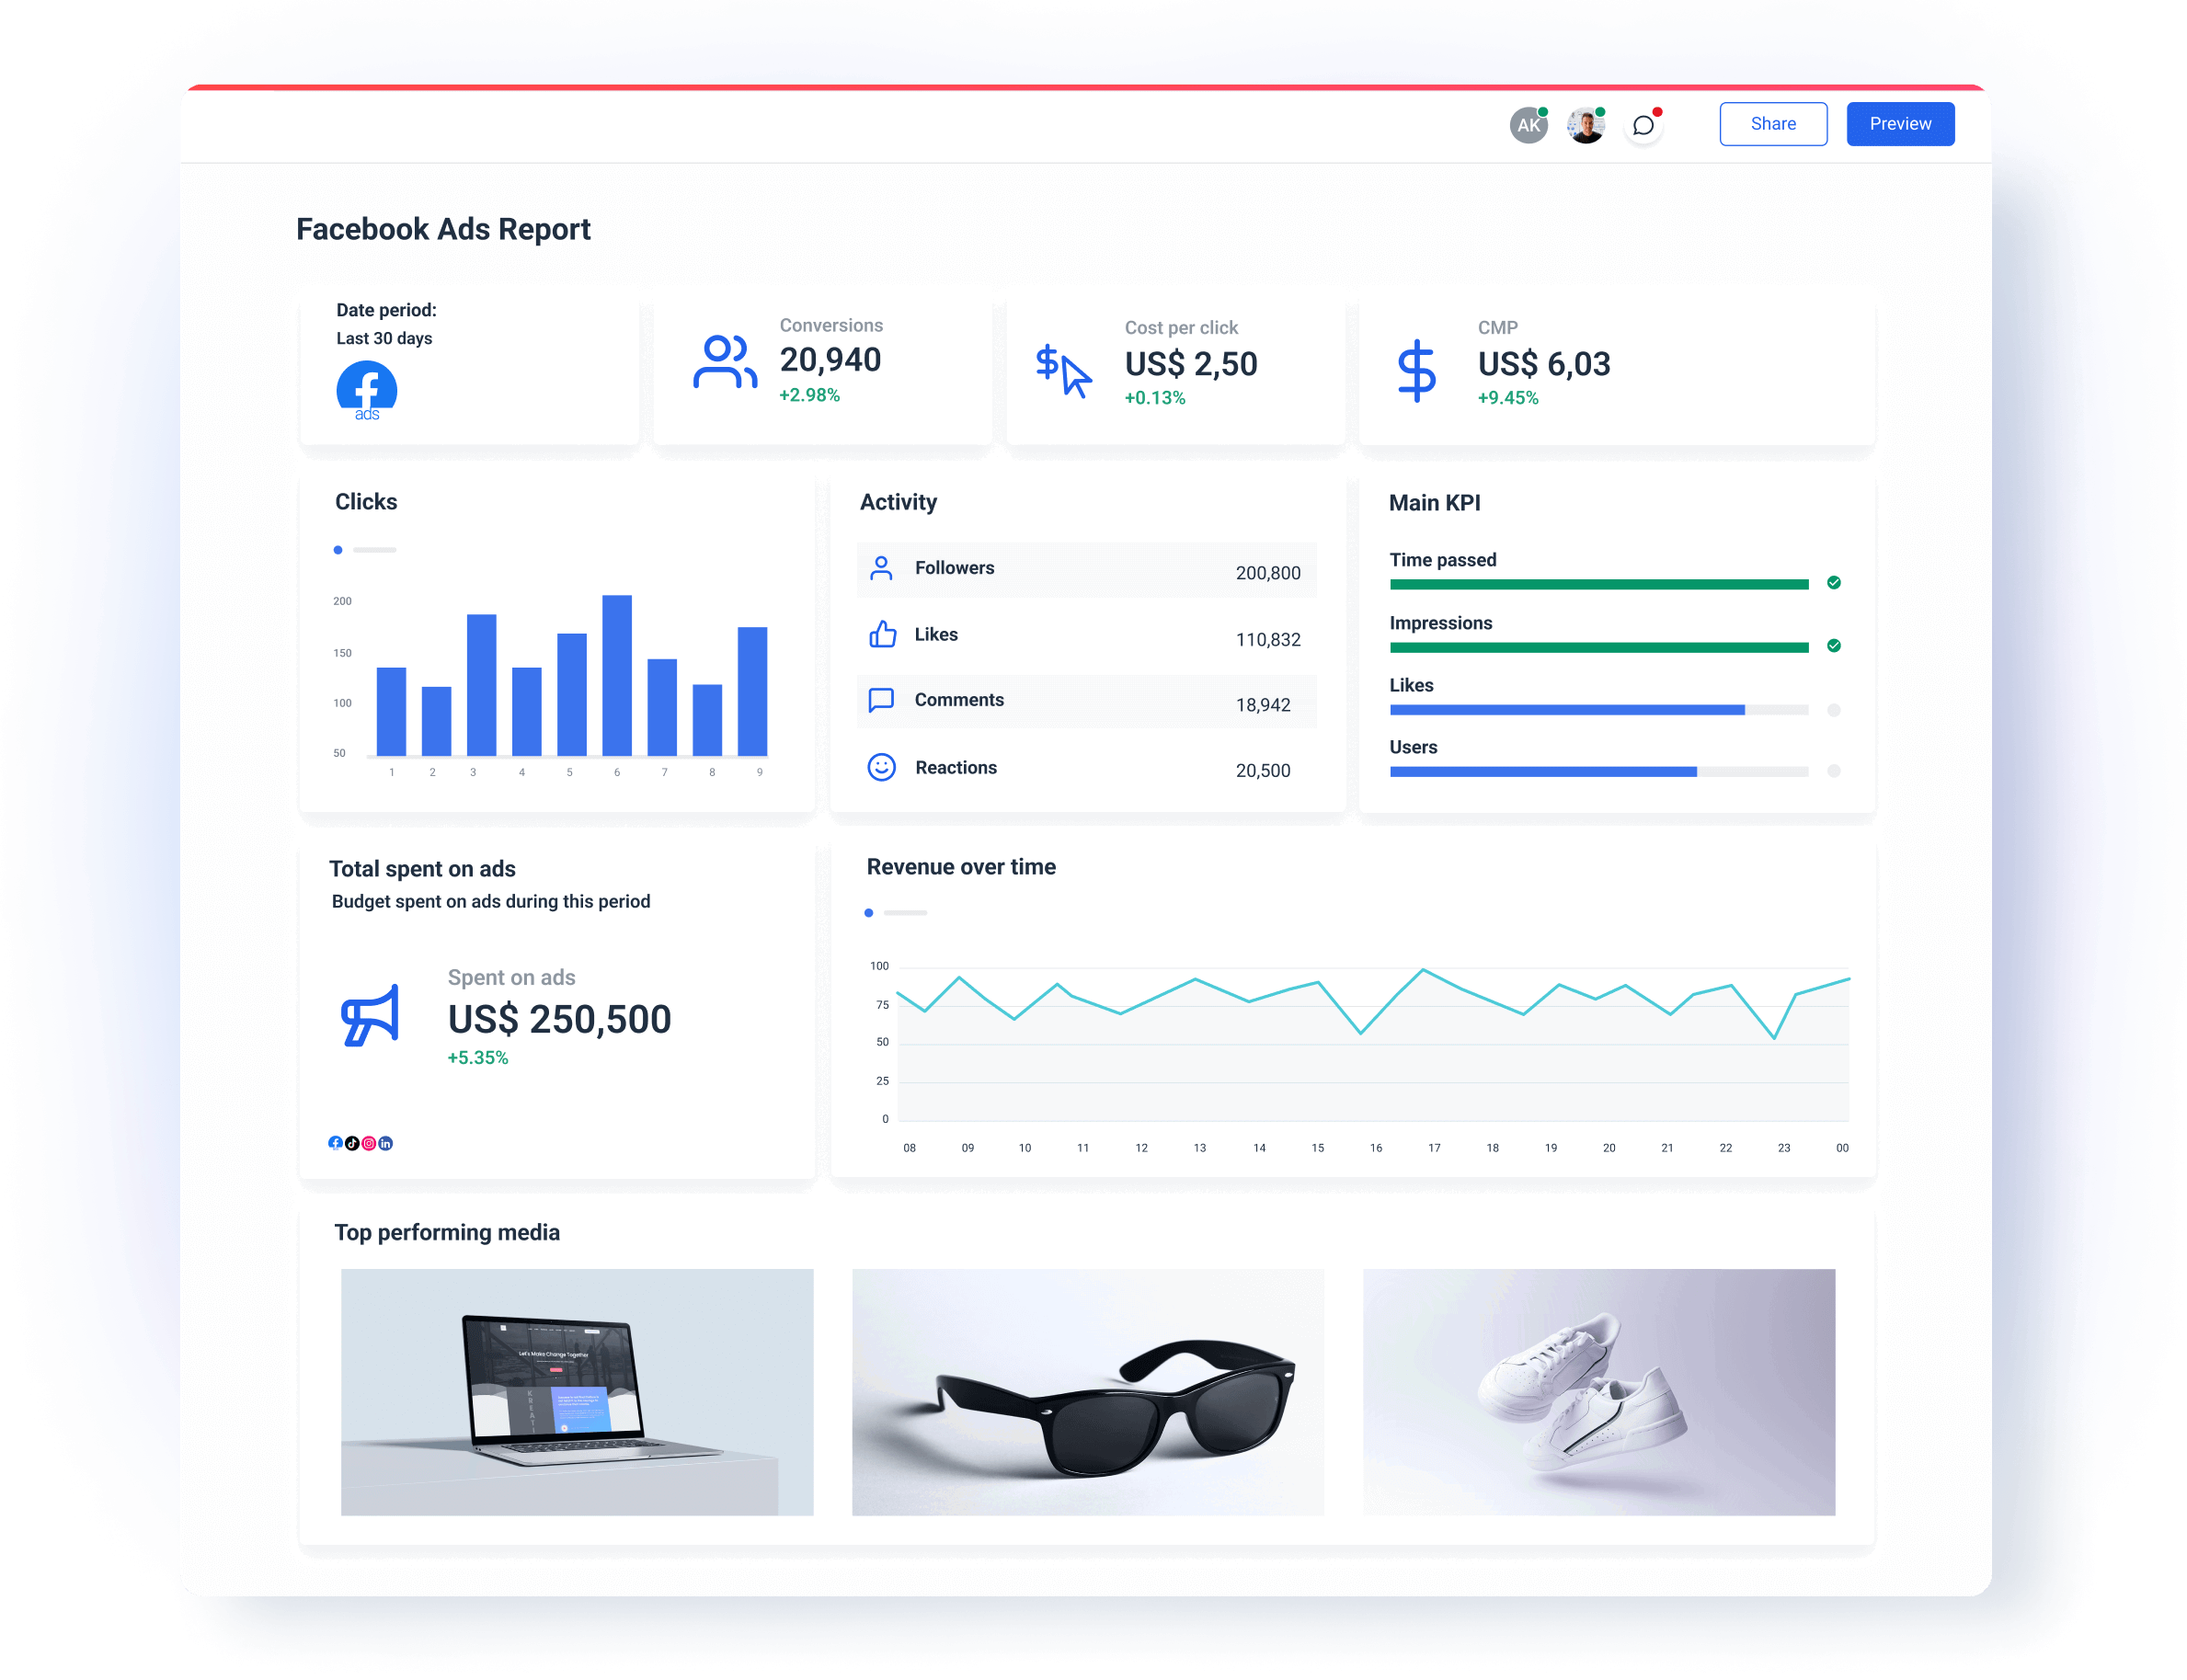The width and height of the screenshot is (2187, 1680).
Task: Open the TikTok icon under Total spent on ads
Action: coord(352,1142)
